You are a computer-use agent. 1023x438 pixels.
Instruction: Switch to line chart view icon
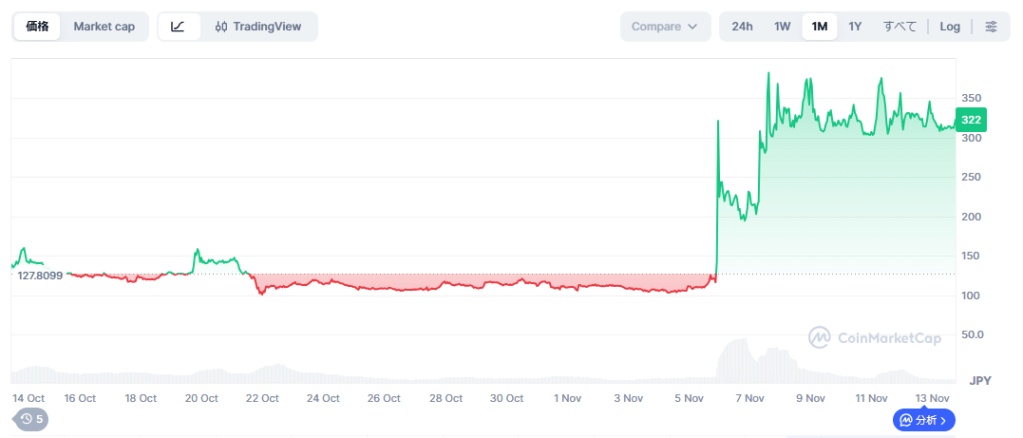178,26
